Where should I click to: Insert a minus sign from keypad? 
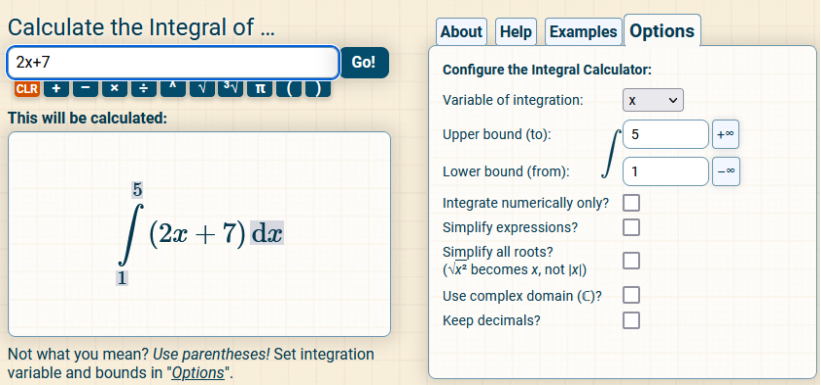point(86,89)
